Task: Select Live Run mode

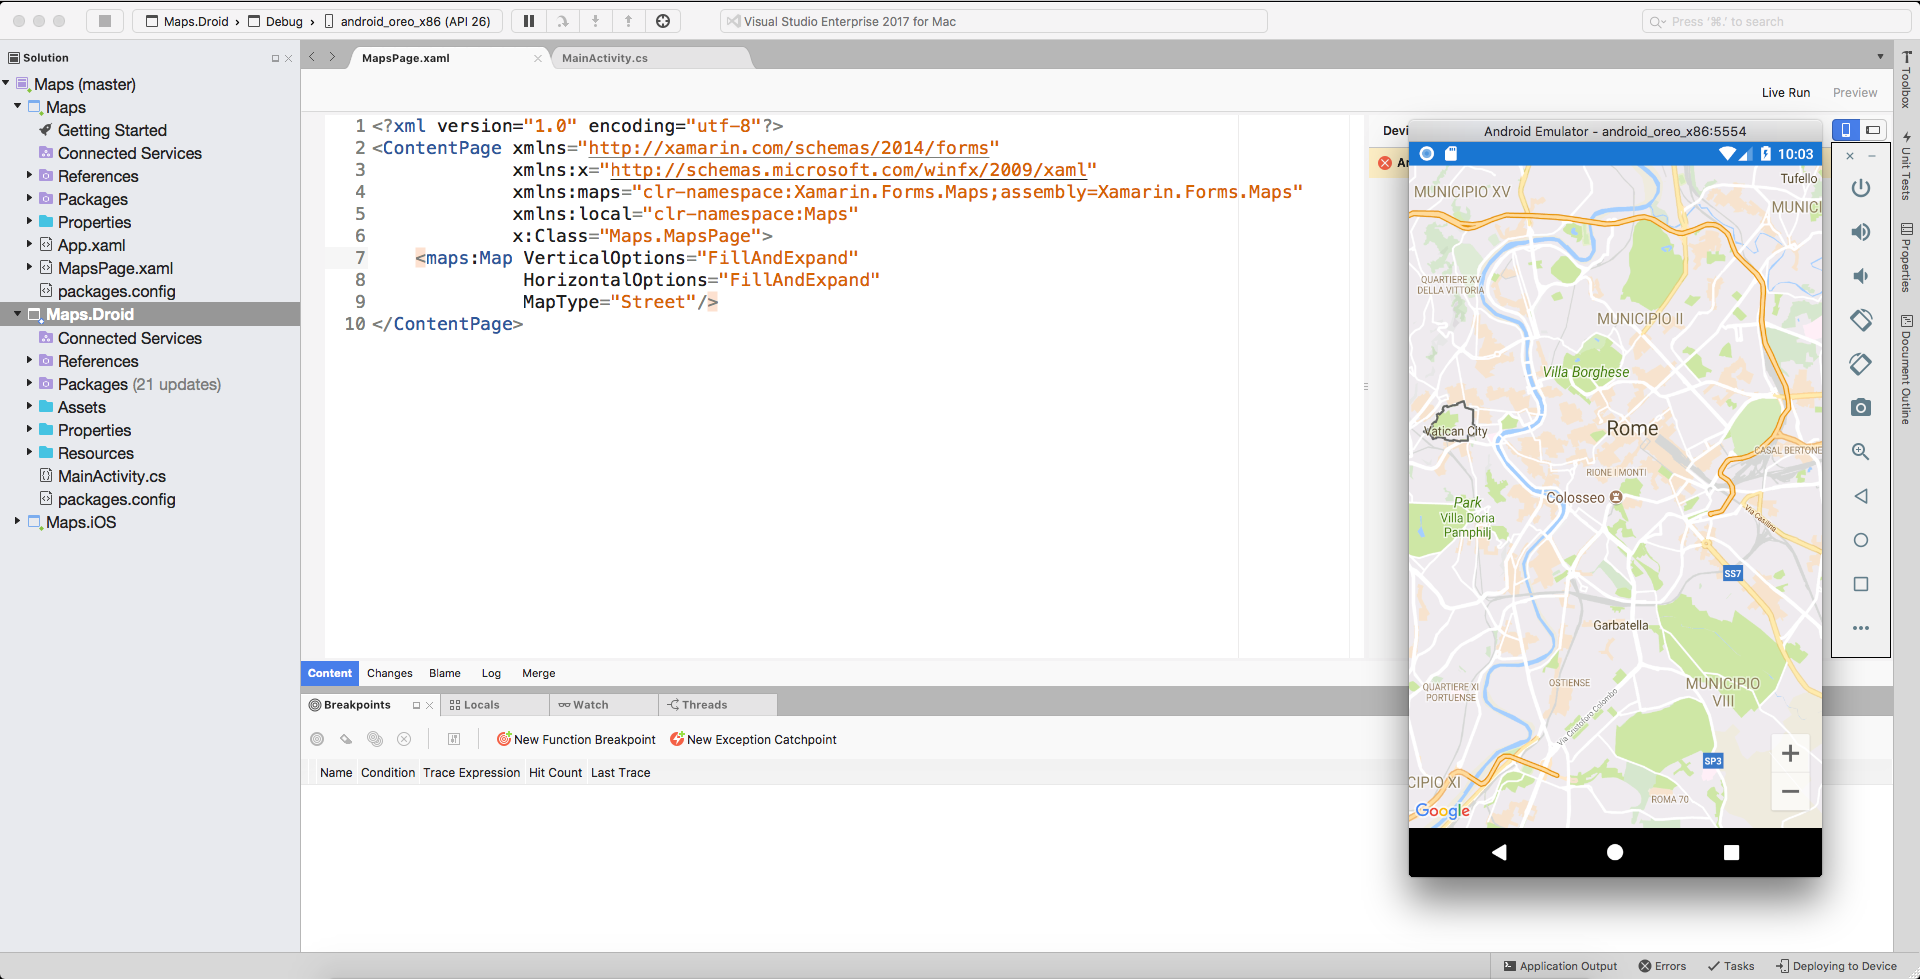Action: click(x=1786, y=93)
